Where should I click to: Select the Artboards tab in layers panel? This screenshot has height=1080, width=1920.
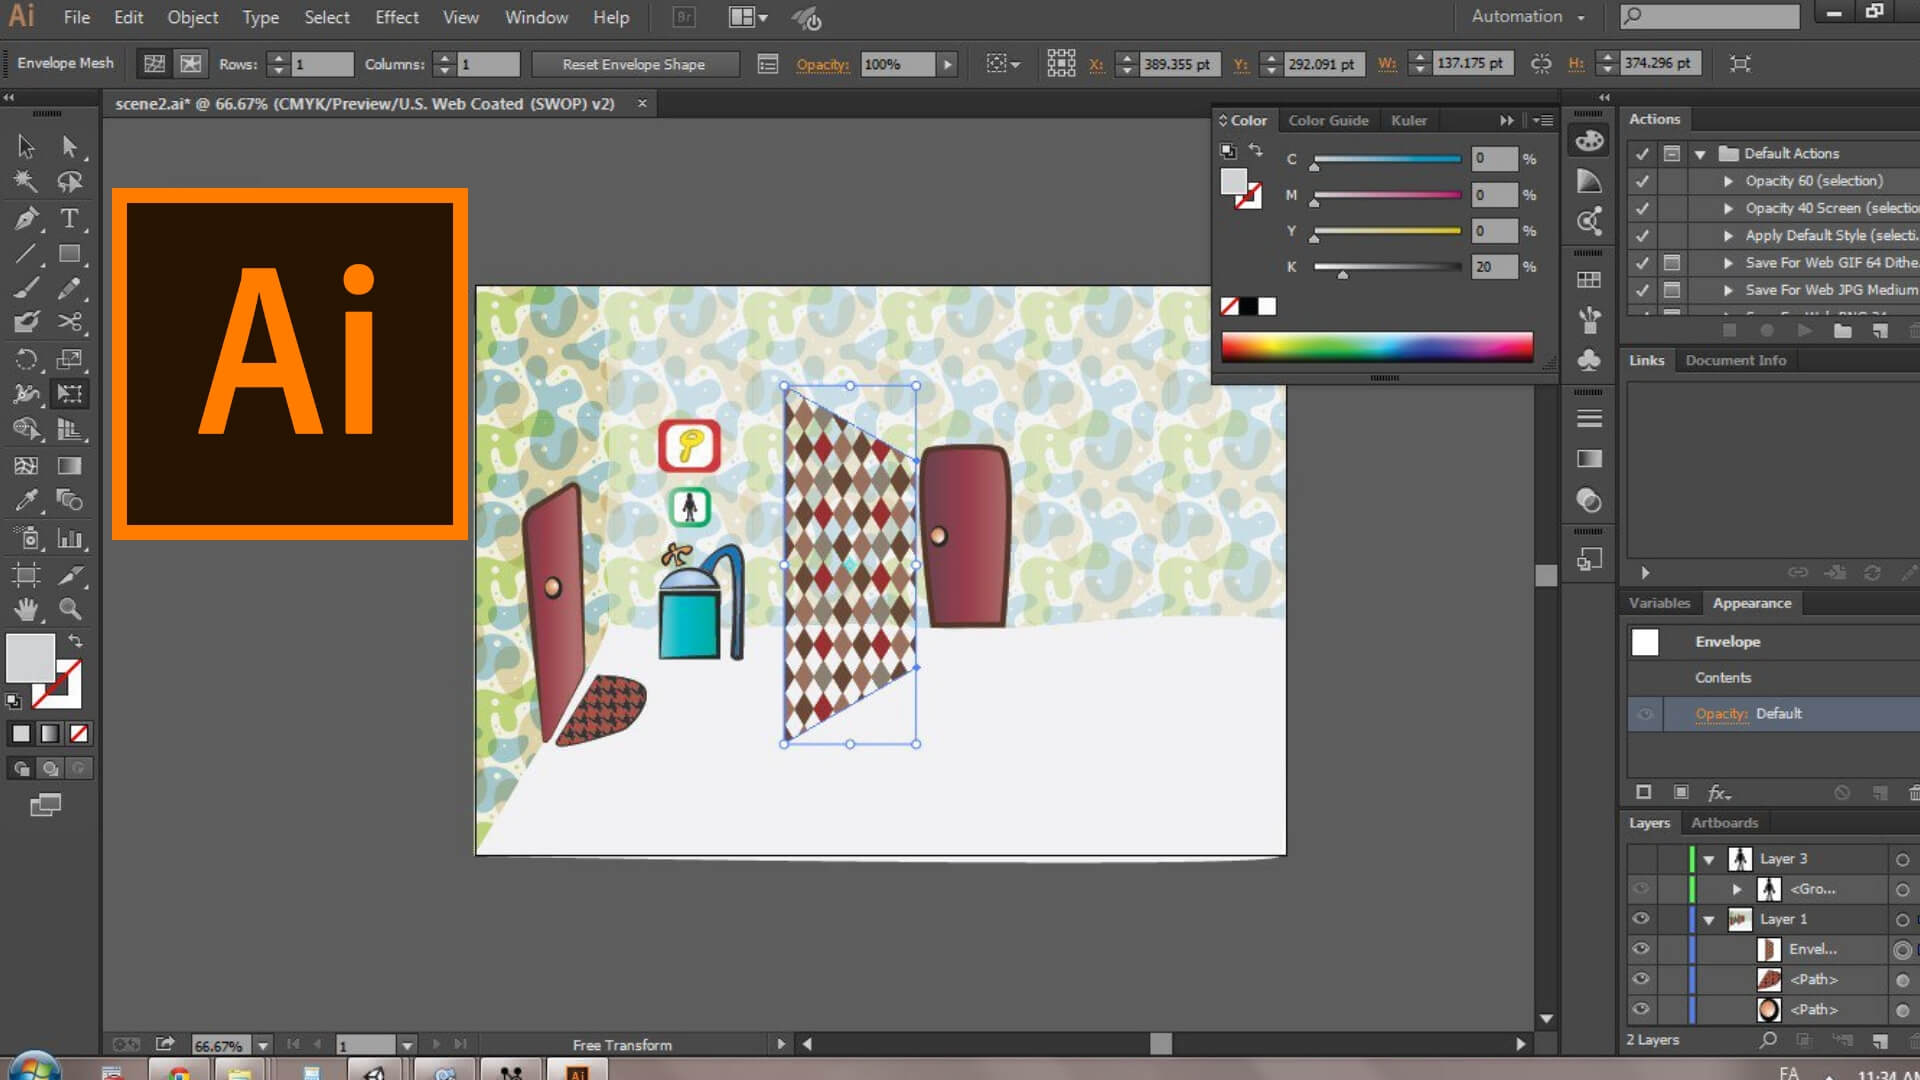pyautogui.click(x=1725, y=822)
